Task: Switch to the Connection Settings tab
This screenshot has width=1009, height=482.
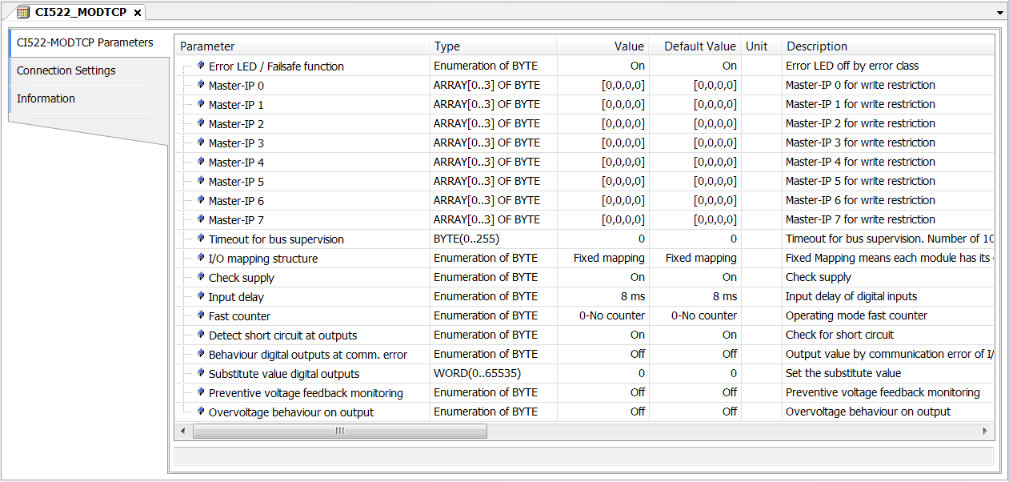Action: 66,71
